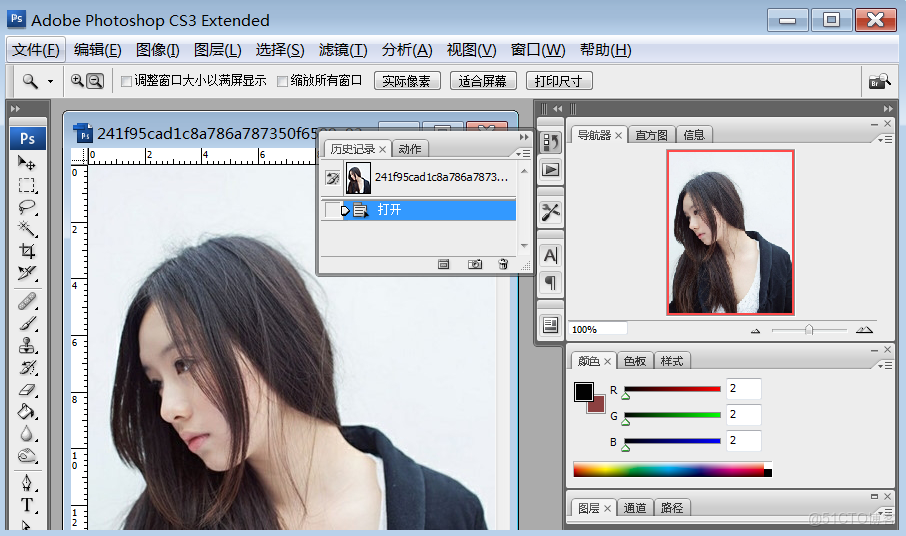
Task: Open the Paragraph panel dock icon
Action: [550, 283]
